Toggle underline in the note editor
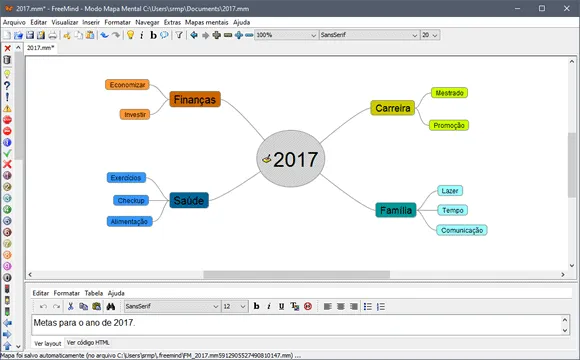The height and width of the screenshot is (360, 580). tap(281, 306)
